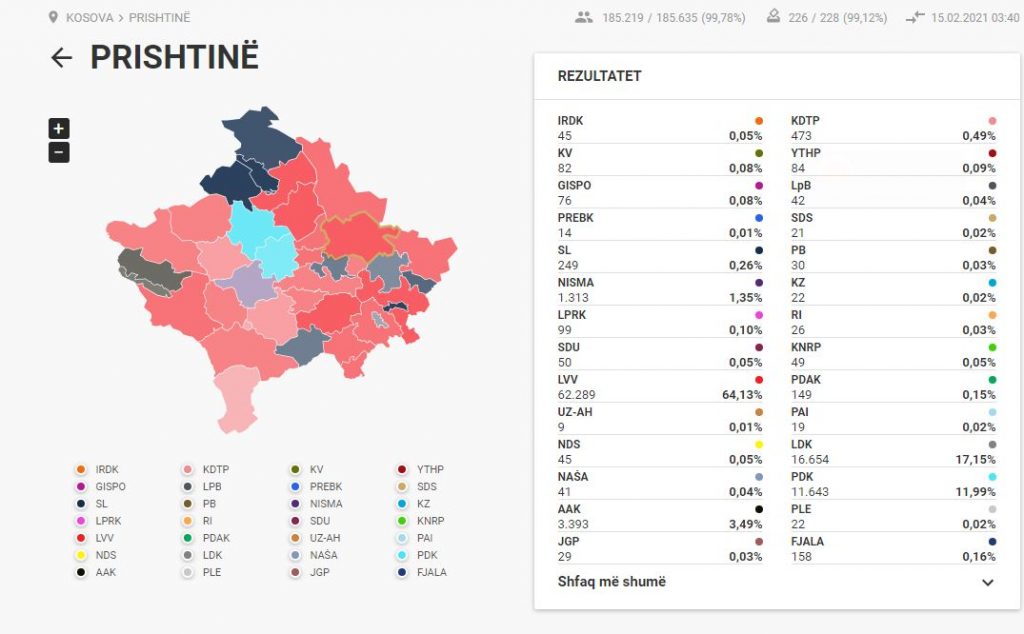Click PDK result 11,99% in results panel
This screenshot has width=1024, height=634.
tap(975, 492)
